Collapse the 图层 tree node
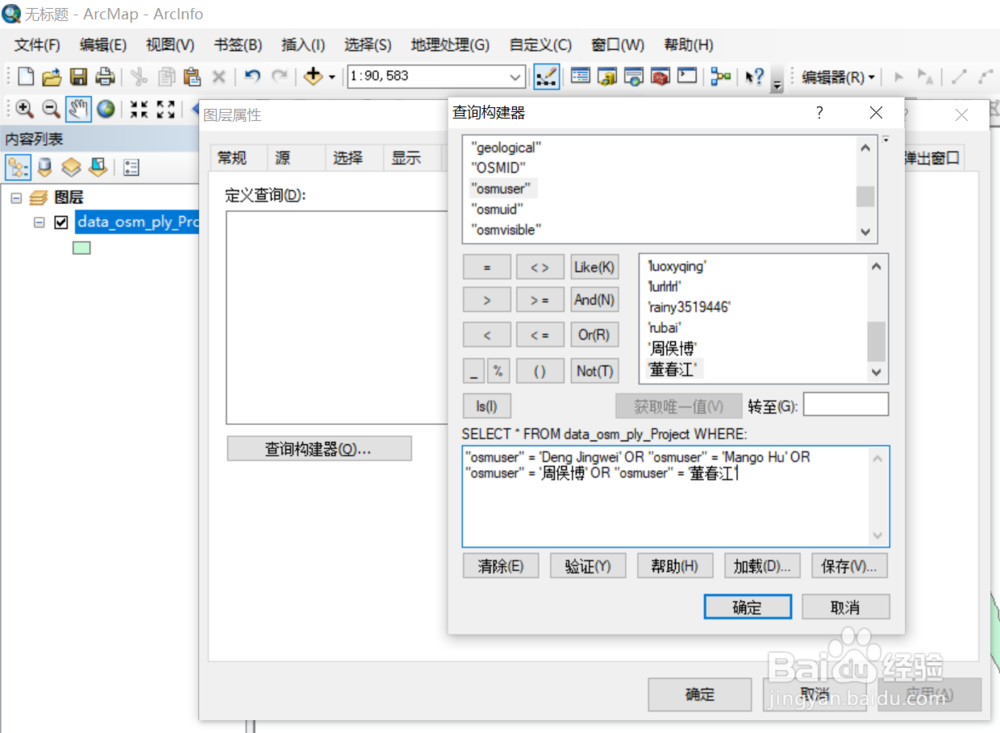Viewport: 1000px width, 733px height. pos(18,197)
